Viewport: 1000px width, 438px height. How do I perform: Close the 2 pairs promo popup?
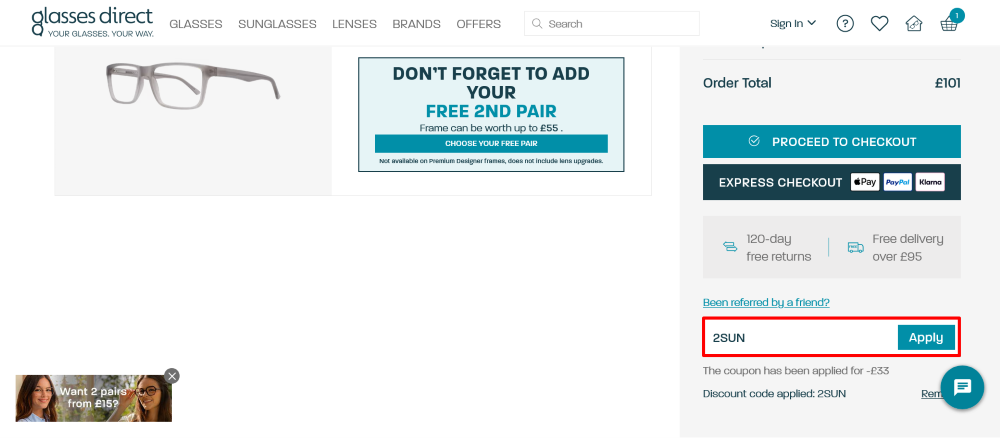(x=172, y=376)
